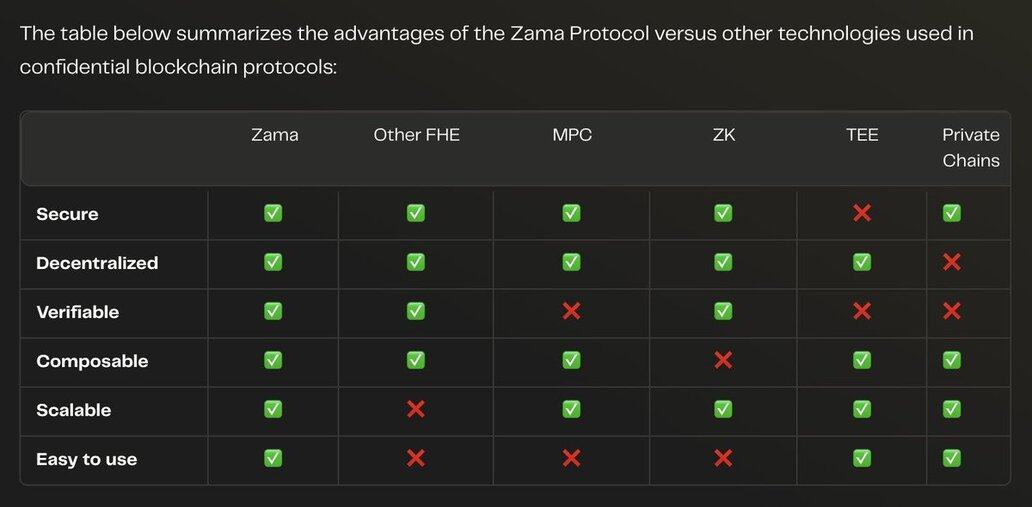
Task: Click the red X for TEE Secure
Action: [x=861, y=213]
